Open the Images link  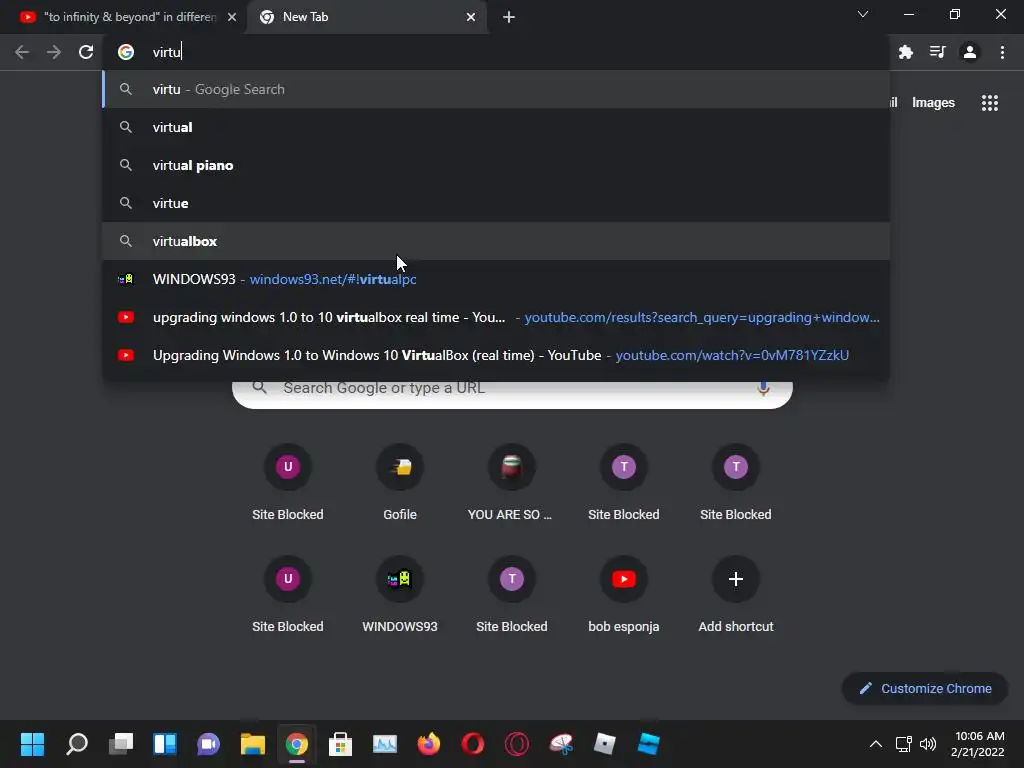pos(933,103)
